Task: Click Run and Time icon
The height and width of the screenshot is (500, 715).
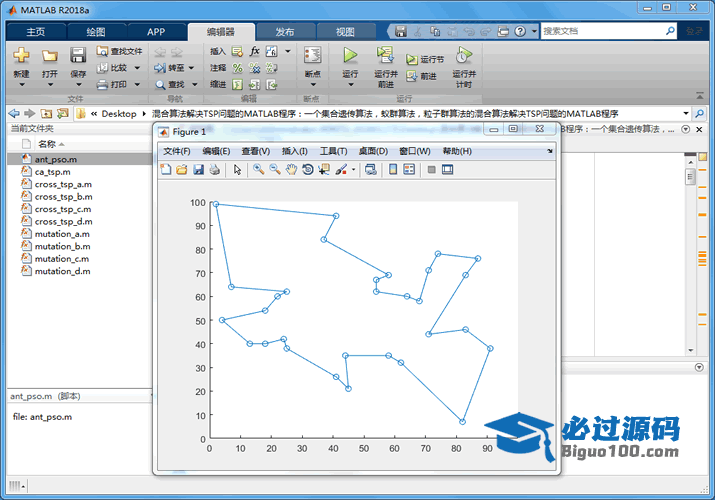Action: point(464,56)
